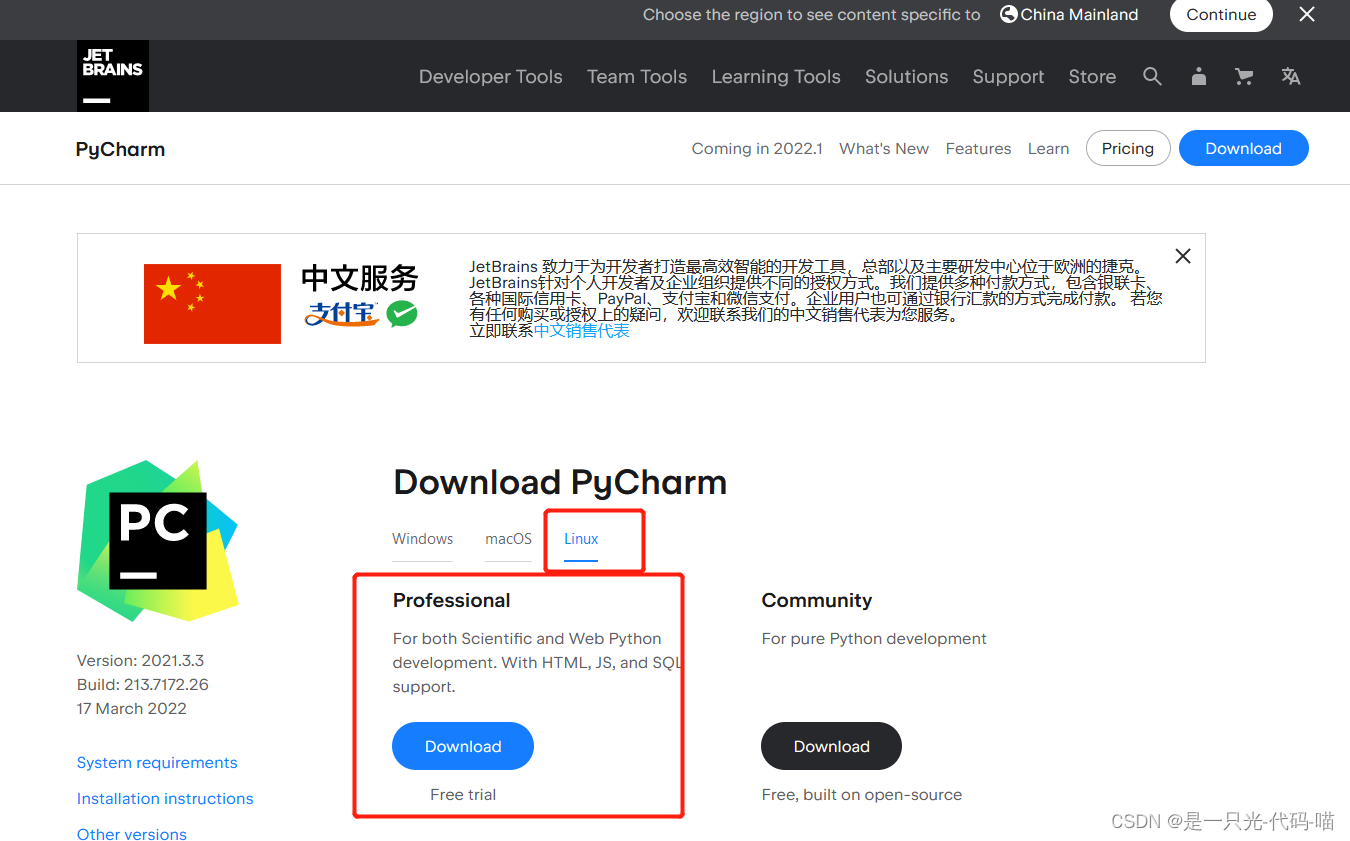Select the Linux tab

[581, 539]
